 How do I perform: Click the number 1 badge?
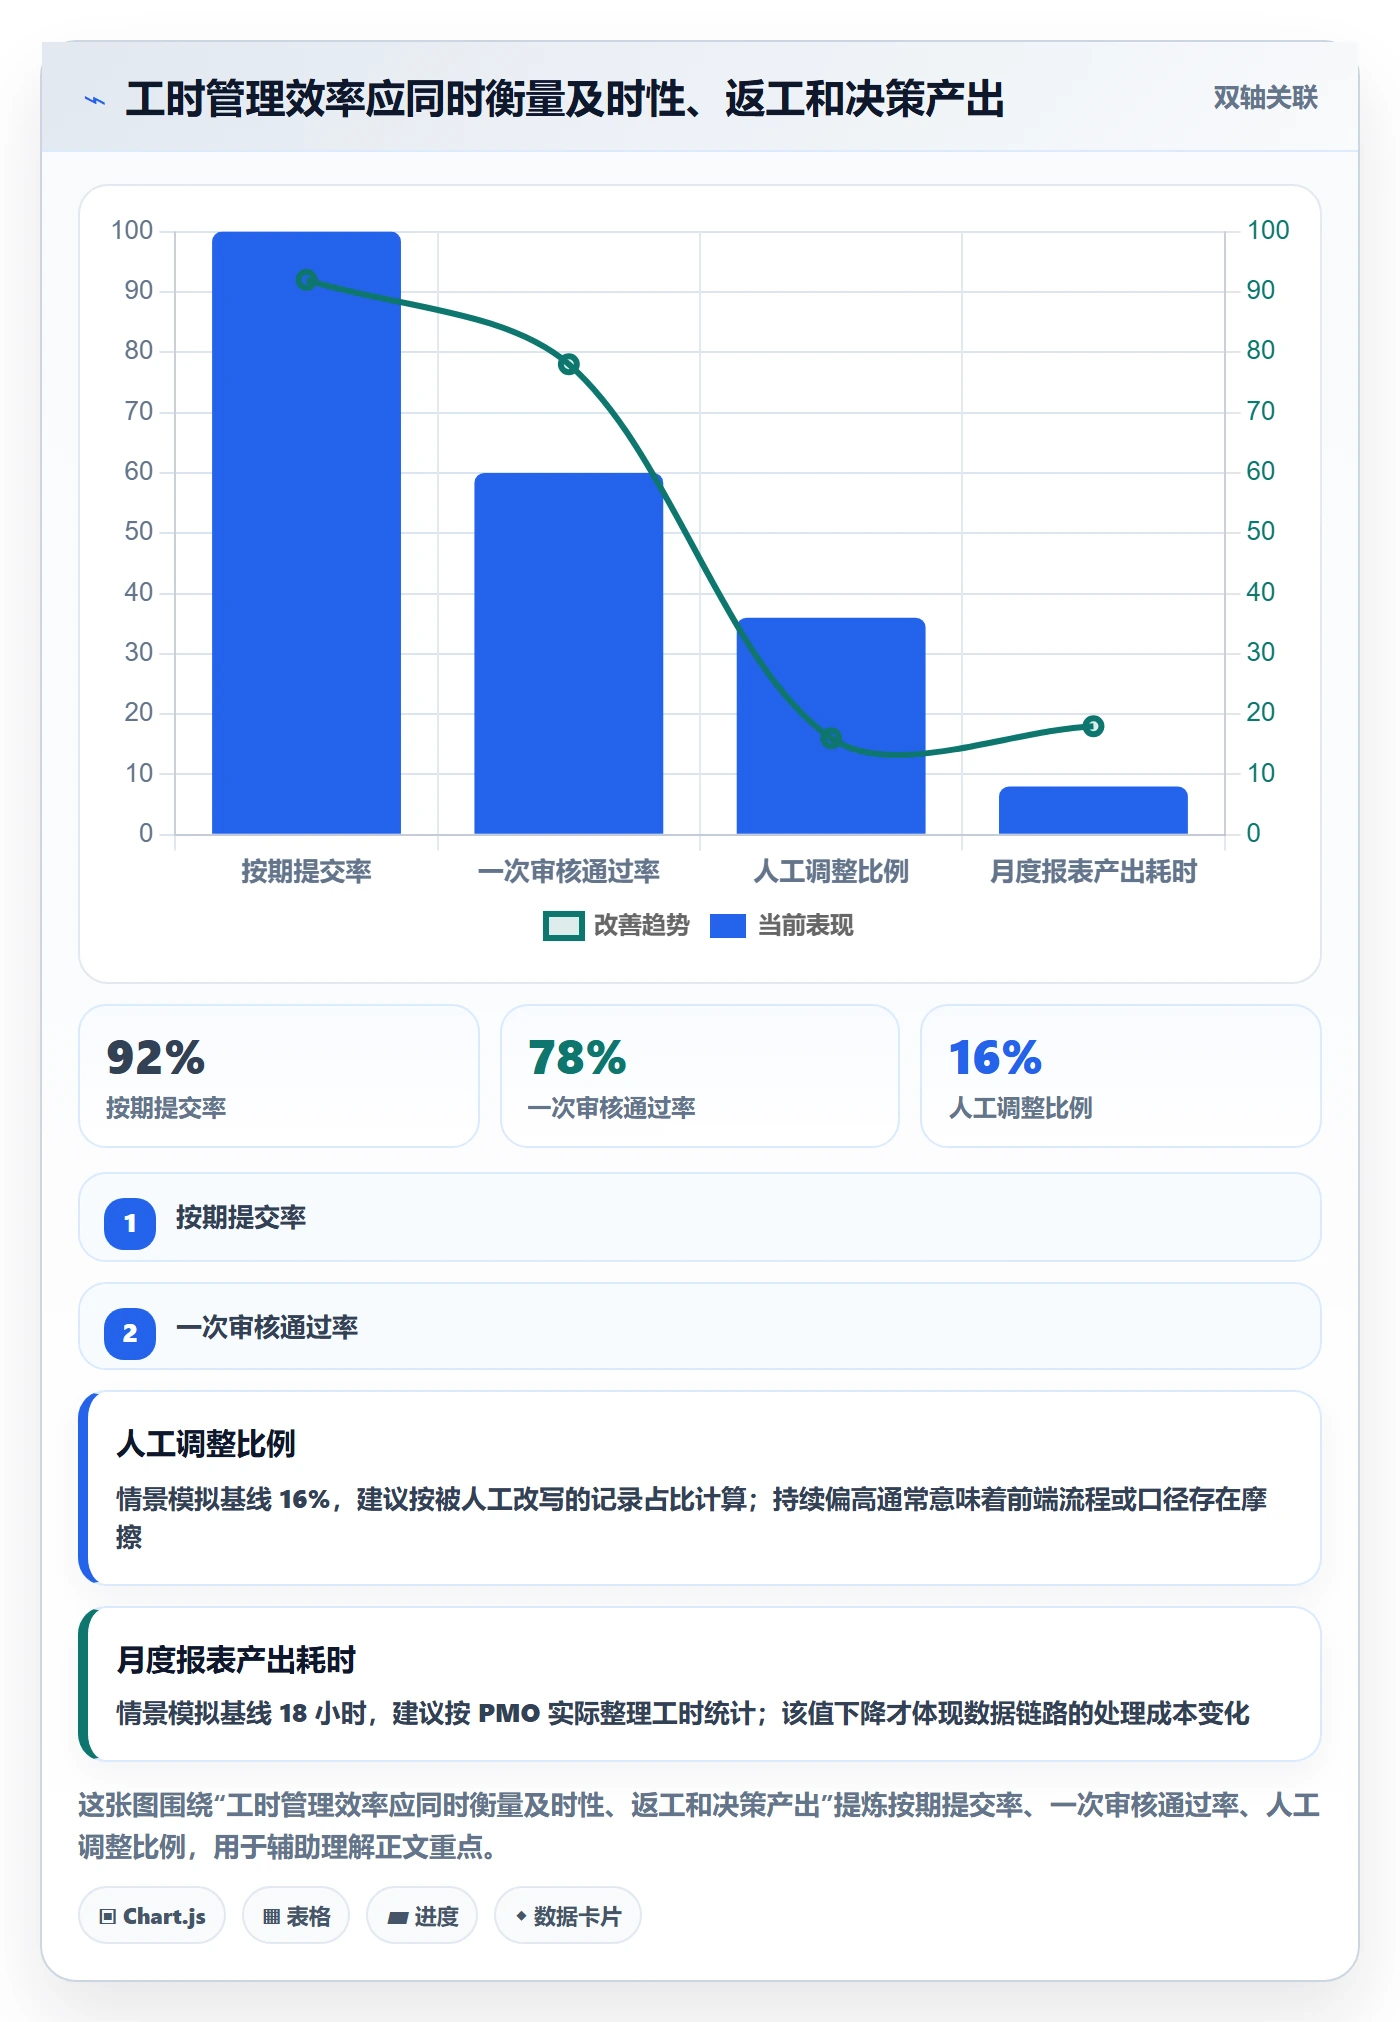(130, 1223)
